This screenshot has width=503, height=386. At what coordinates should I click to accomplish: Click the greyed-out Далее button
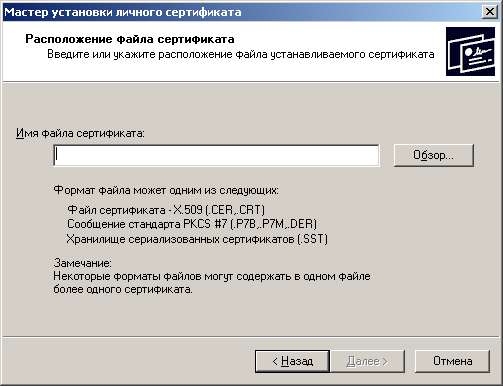[367, 361]
